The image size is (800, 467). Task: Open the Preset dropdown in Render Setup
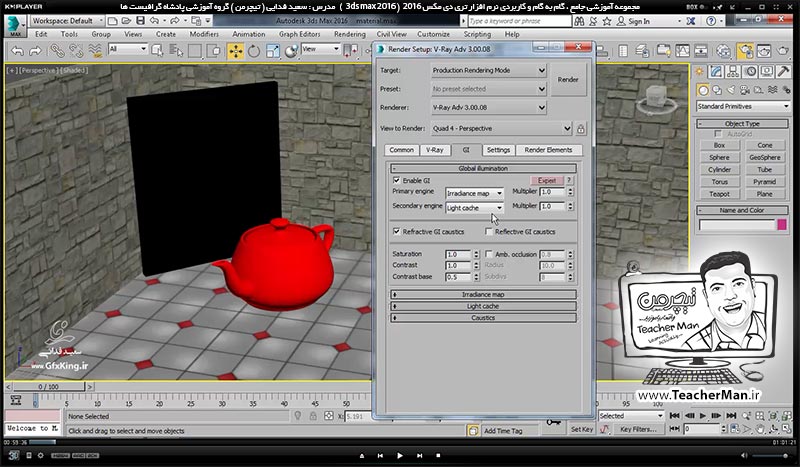(x=489, y=89)
